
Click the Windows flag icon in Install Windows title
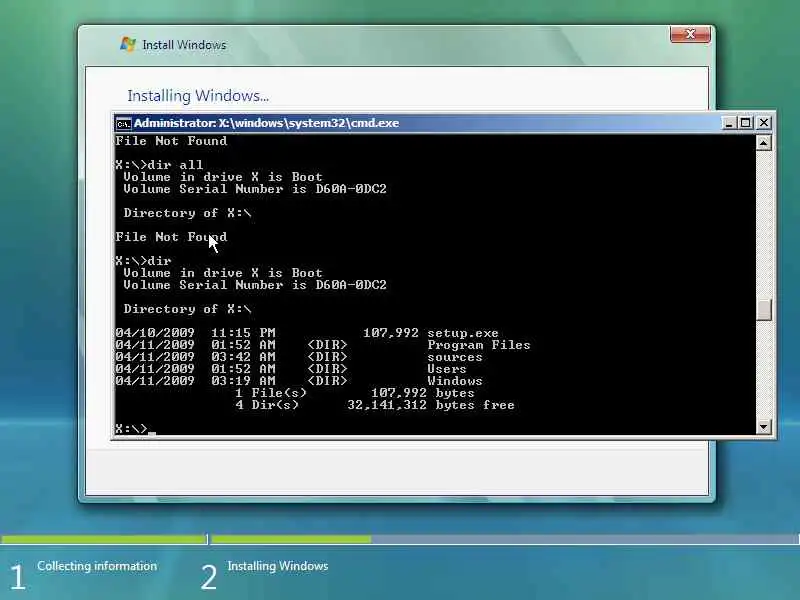pos(128,44)
